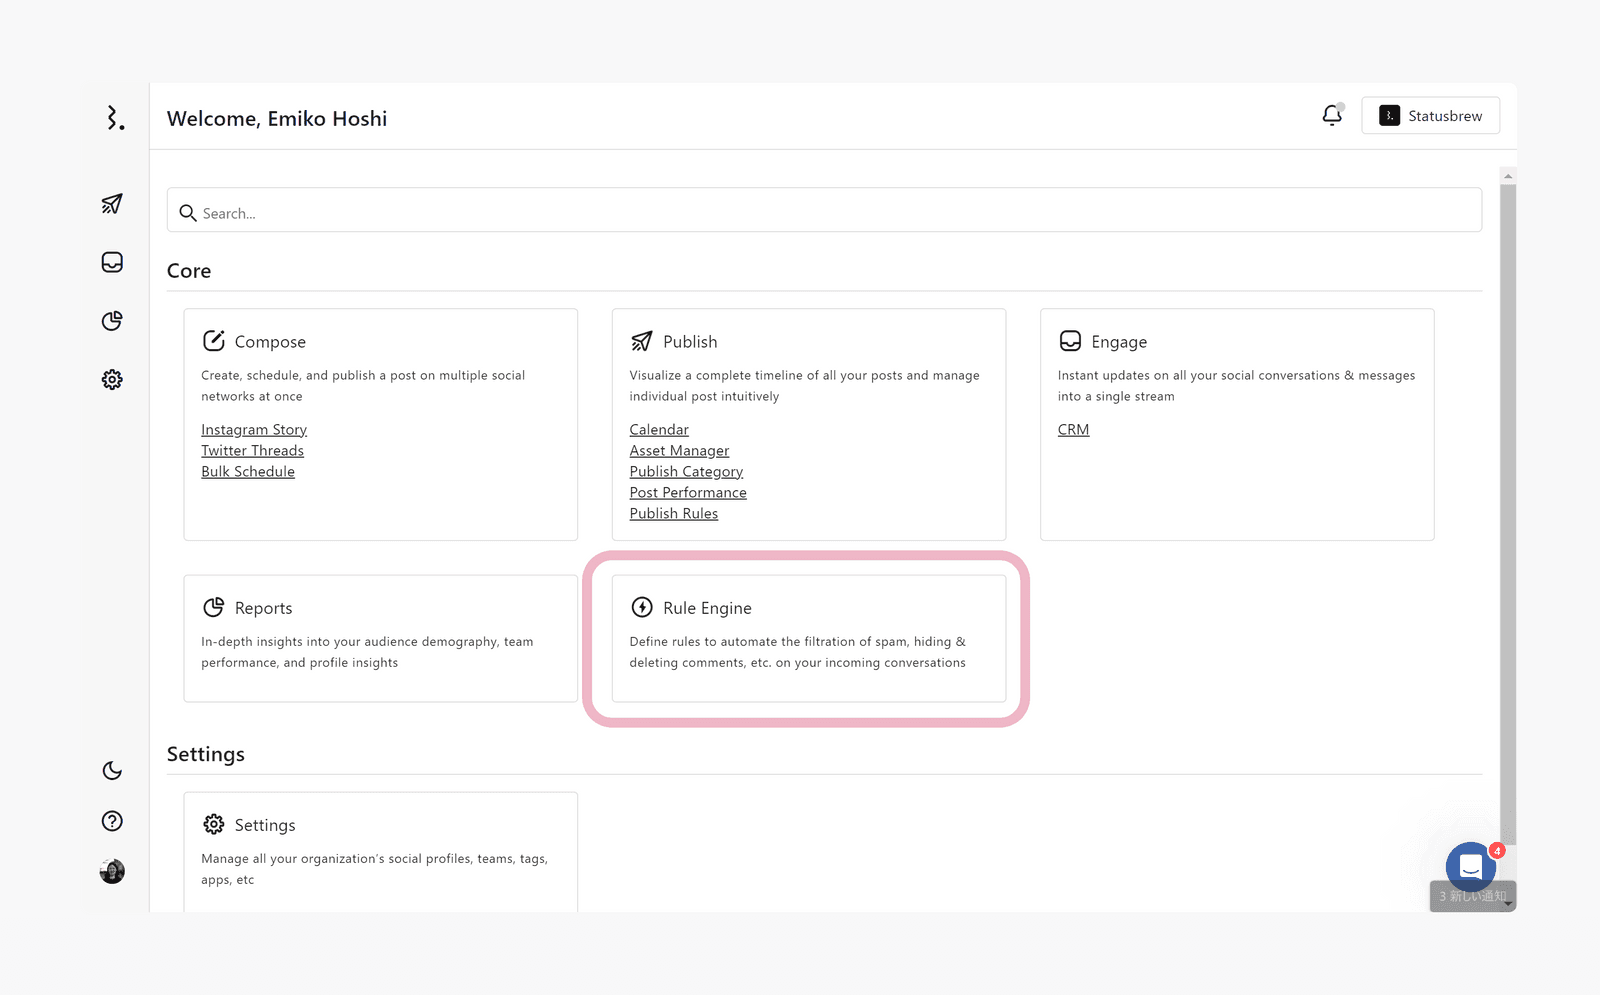1600x995 pixels.
Task: Toggle dark mode with the moon icon
Action: [112, 771]
